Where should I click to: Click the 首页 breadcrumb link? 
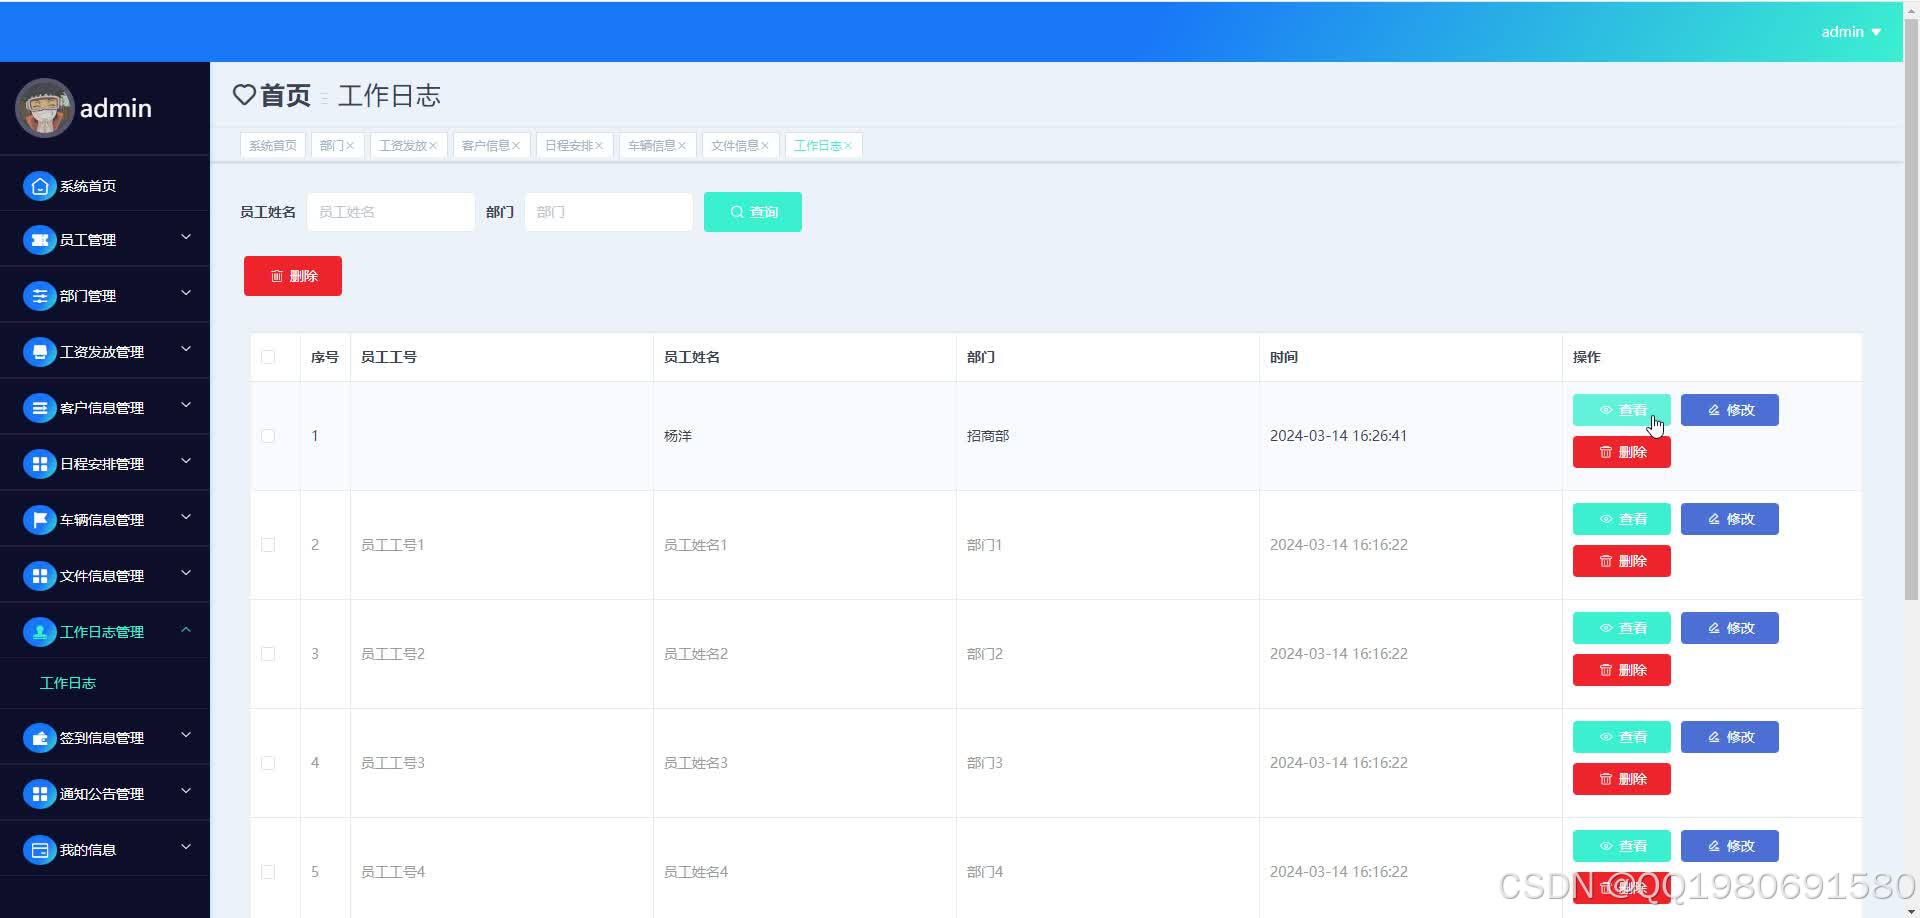click(x=285, y=95)
